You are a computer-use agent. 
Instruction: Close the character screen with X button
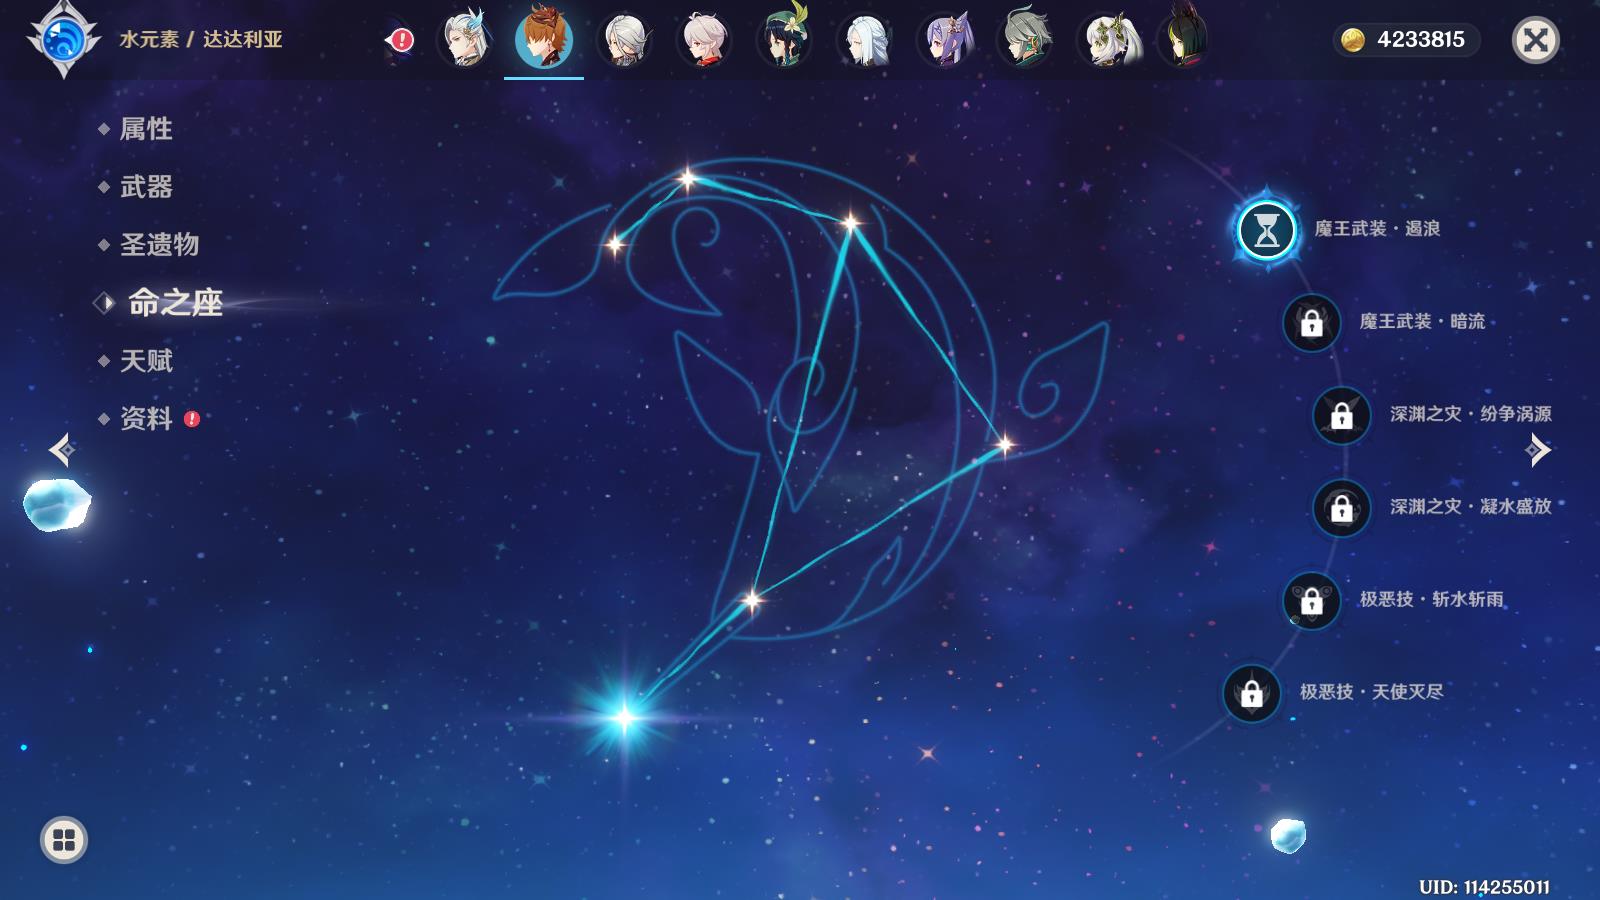point(1535,40)
